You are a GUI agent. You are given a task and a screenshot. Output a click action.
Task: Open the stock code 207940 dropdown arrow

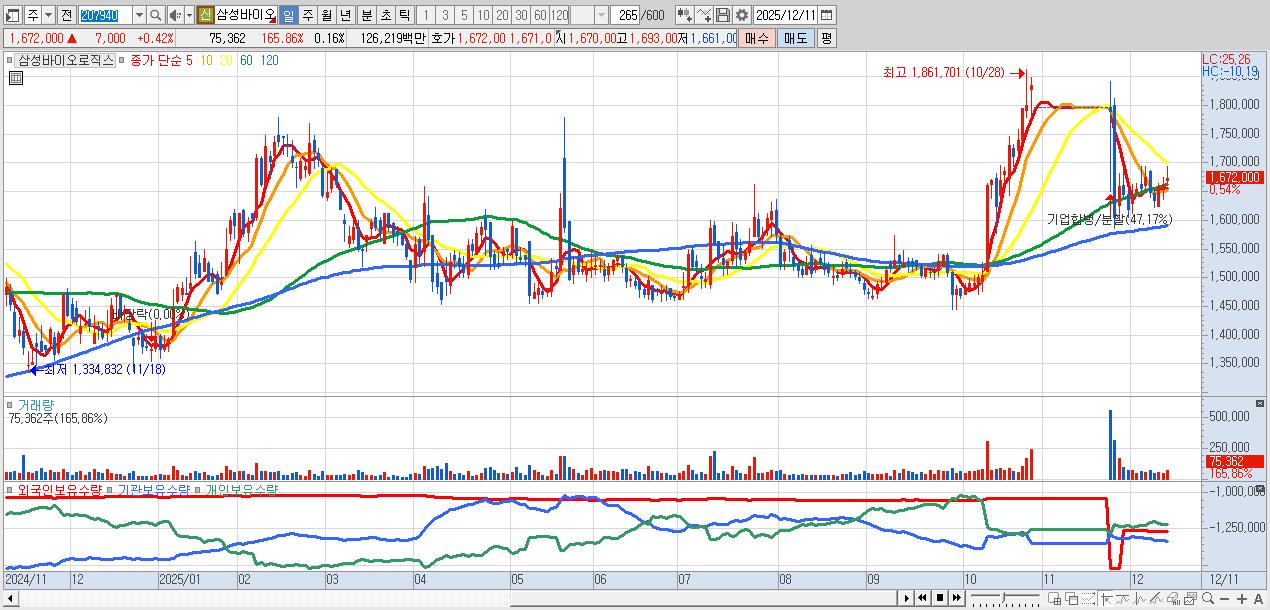tap(139, 15)
